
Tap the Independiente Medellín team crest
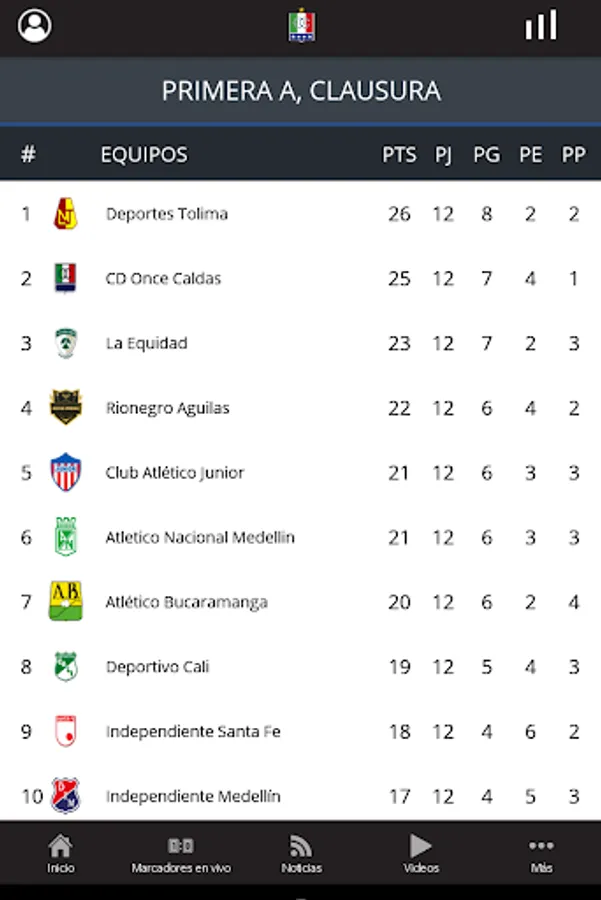coord(66,796)
